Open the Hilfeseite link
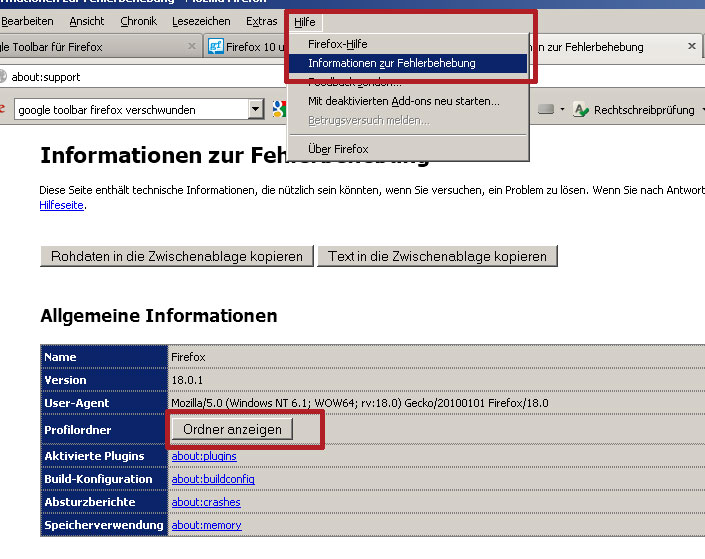This screenshot has height=559, width=705. coord(62,205)
